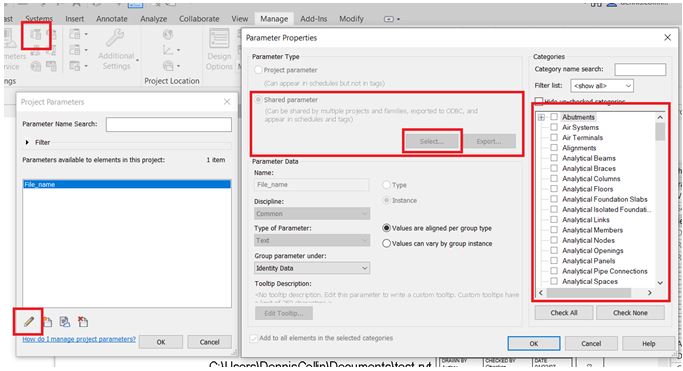Click New Parameter icon beside the pencil
This screenshot has width=683, height=371.
[x=47, y=322]
